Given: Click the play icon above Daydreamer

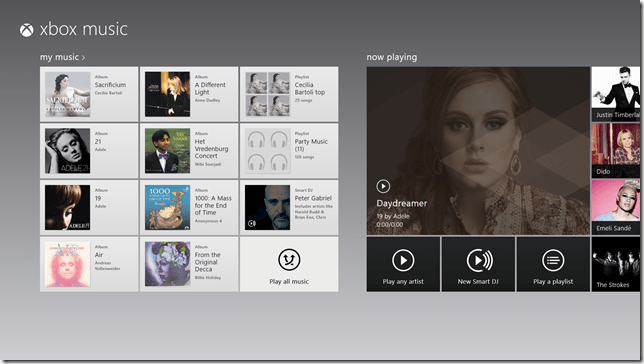Looking at the screenshot, I should pos(383,186).
